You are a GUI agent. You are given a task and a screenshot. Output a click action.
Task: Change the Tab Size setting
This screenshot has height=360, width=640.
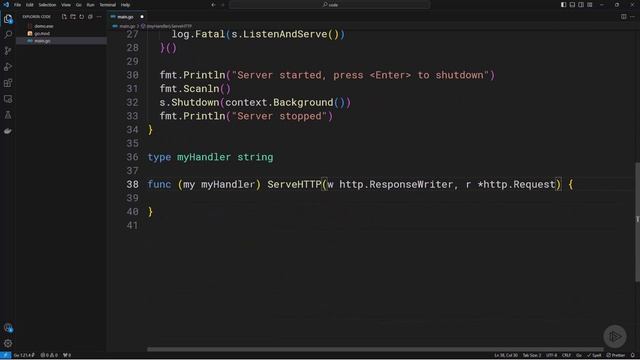[532, 355]
